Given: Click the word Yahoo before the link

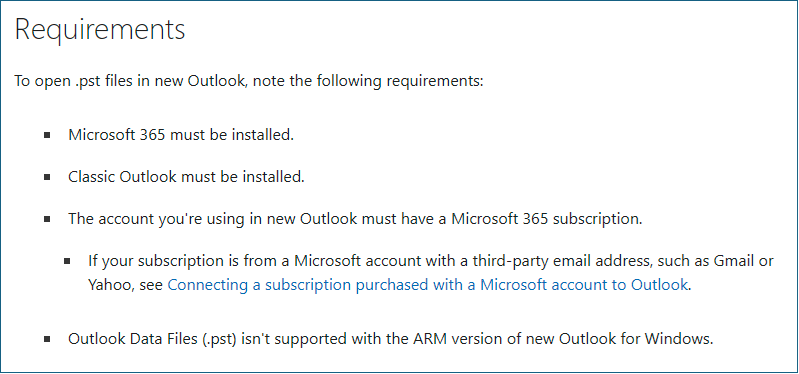Looking at the screenshot, I should pyautogui.click(x=110, y=284).
